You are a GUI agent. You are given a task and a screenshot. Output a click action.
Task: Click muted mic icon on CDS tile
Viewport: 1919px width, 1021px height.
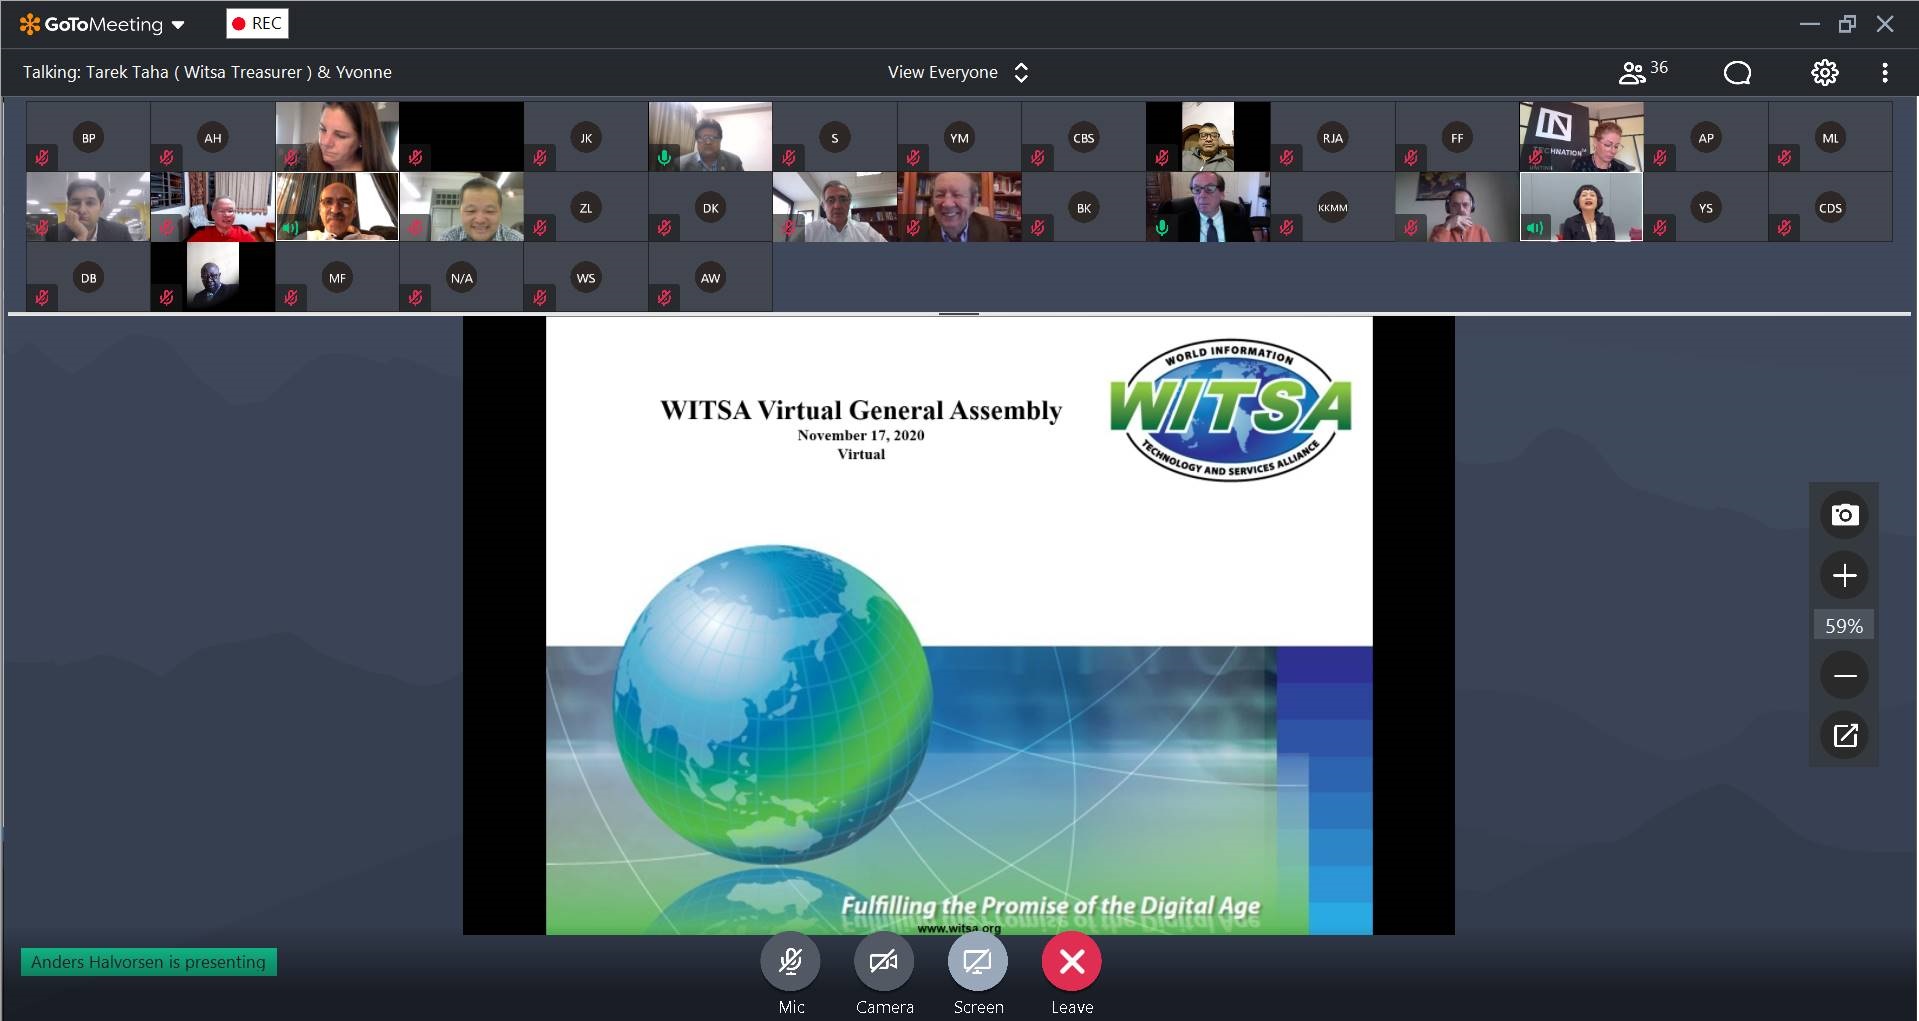(1784, 227)
